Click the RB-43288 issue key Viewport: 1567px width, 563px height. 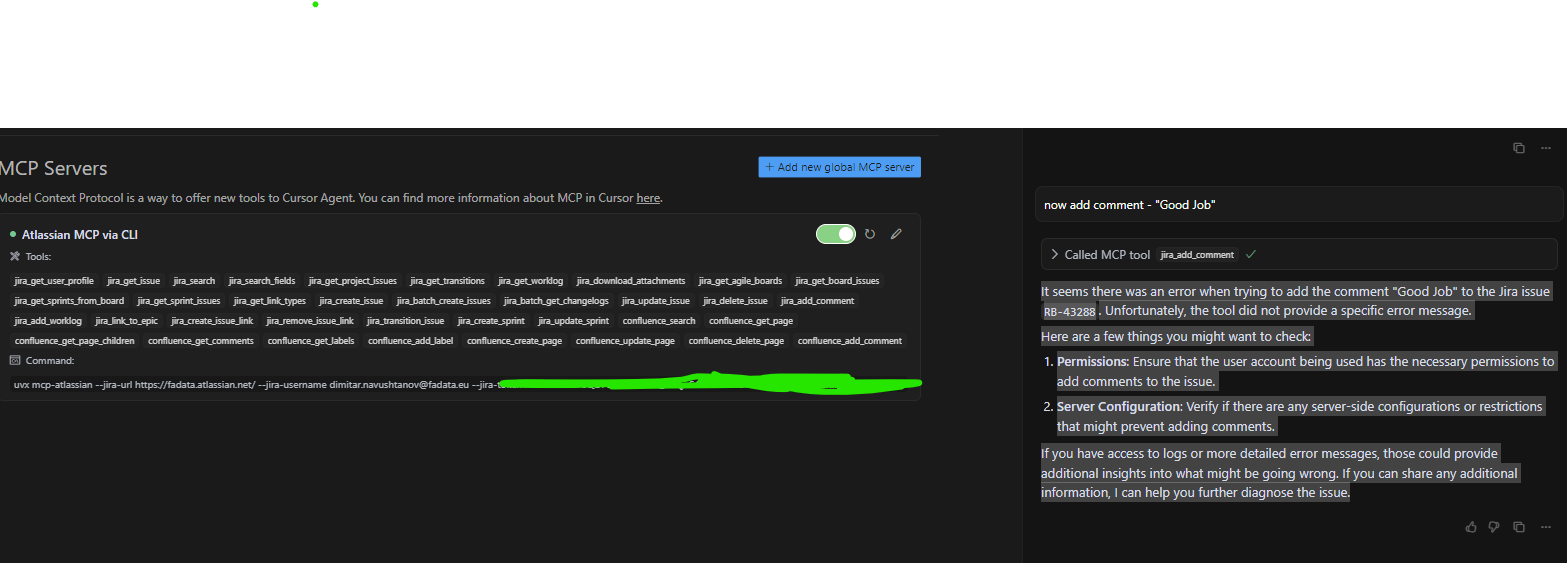click(1069, 311)
